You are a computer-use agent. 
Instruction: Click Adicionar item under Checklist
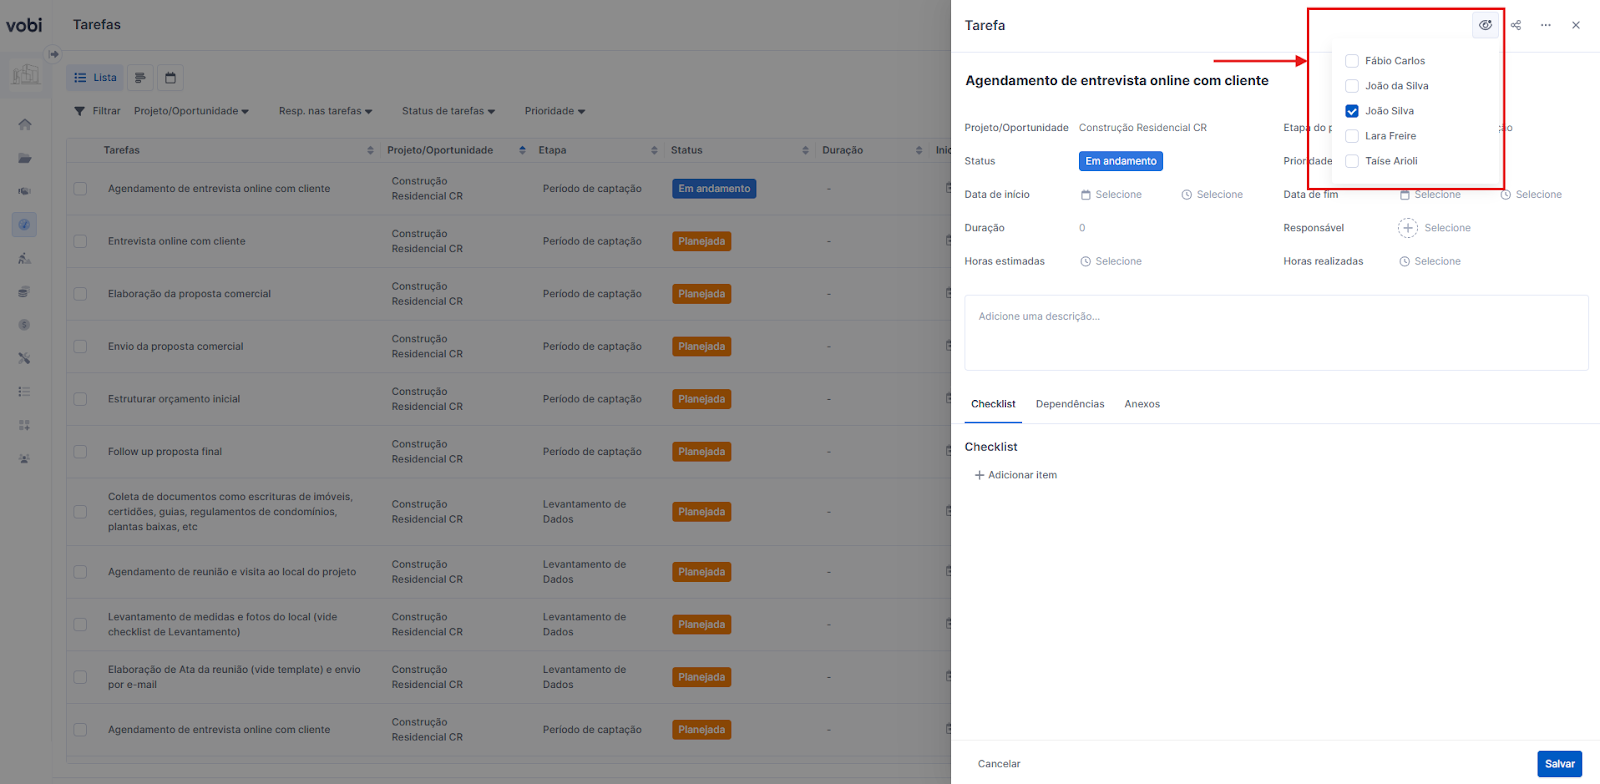click(x=1016, y=475)
